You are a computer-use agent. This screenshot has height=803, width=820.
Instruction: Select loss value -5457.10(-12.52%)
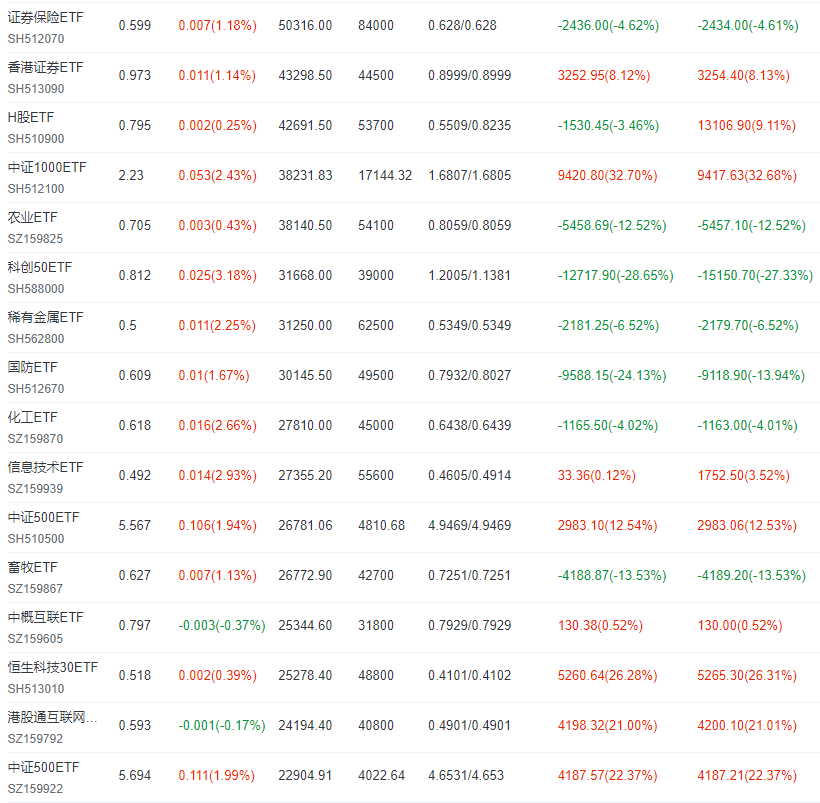[x=751, y=225]
